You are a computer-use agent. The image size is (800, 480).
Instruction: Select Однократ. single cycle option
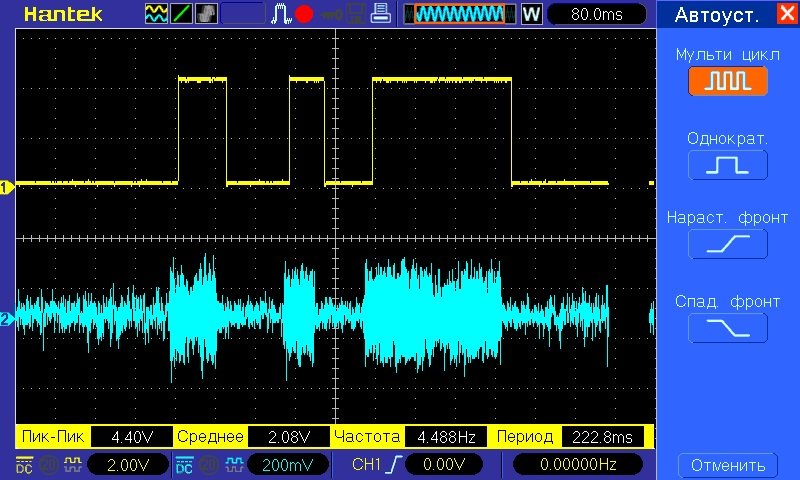(727, 165)
